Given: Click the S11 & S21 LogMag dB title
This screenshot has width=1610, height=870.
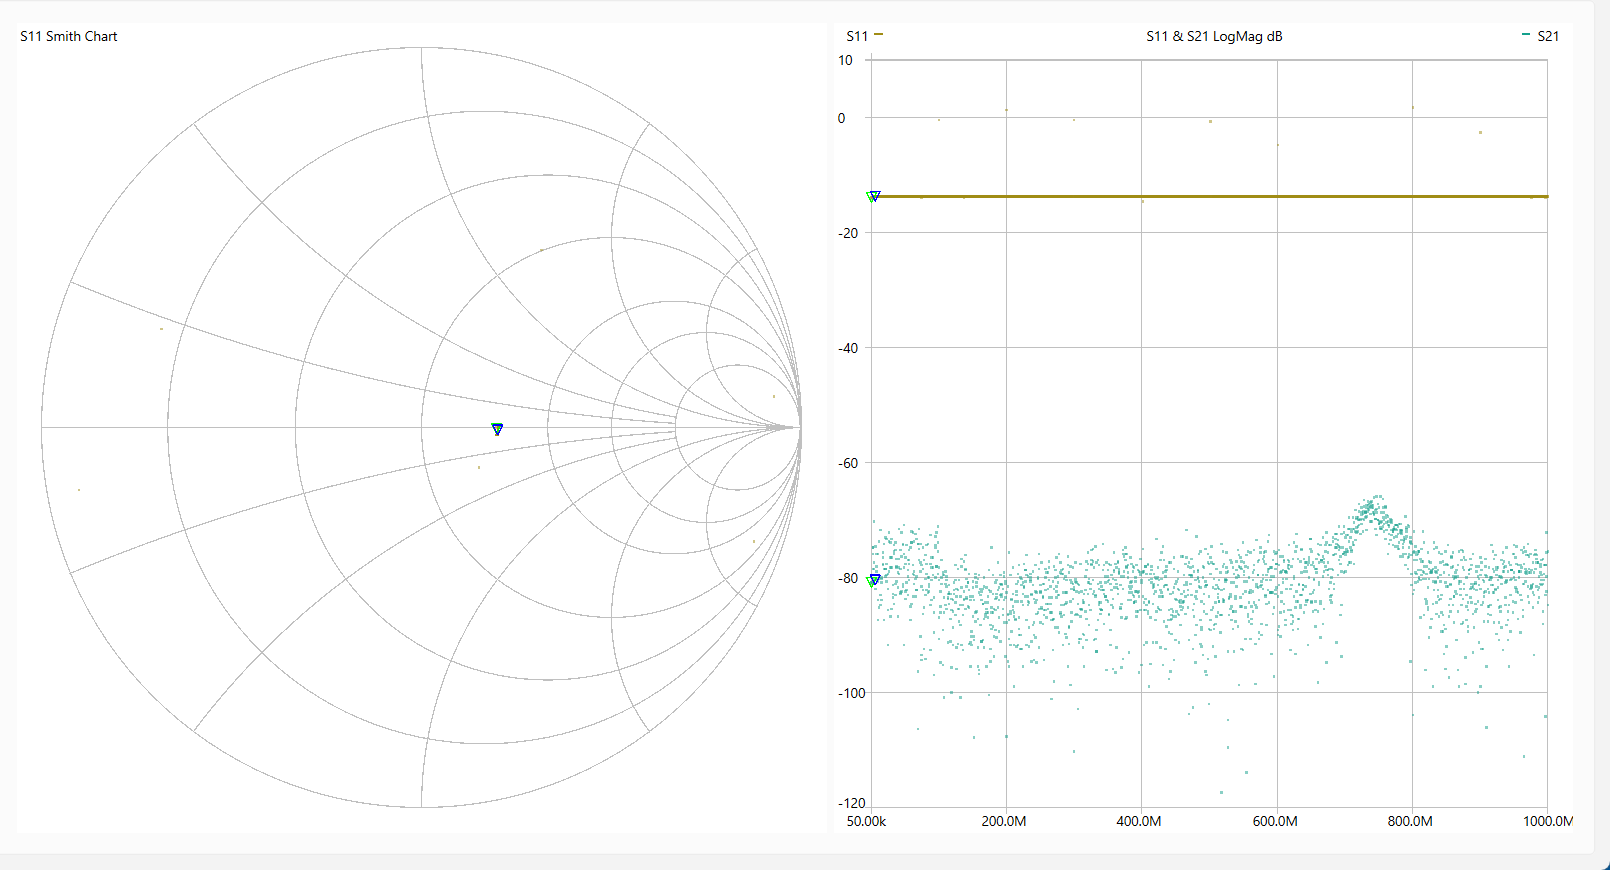Looking at the screenshot, I should (x=1214, y=36).
